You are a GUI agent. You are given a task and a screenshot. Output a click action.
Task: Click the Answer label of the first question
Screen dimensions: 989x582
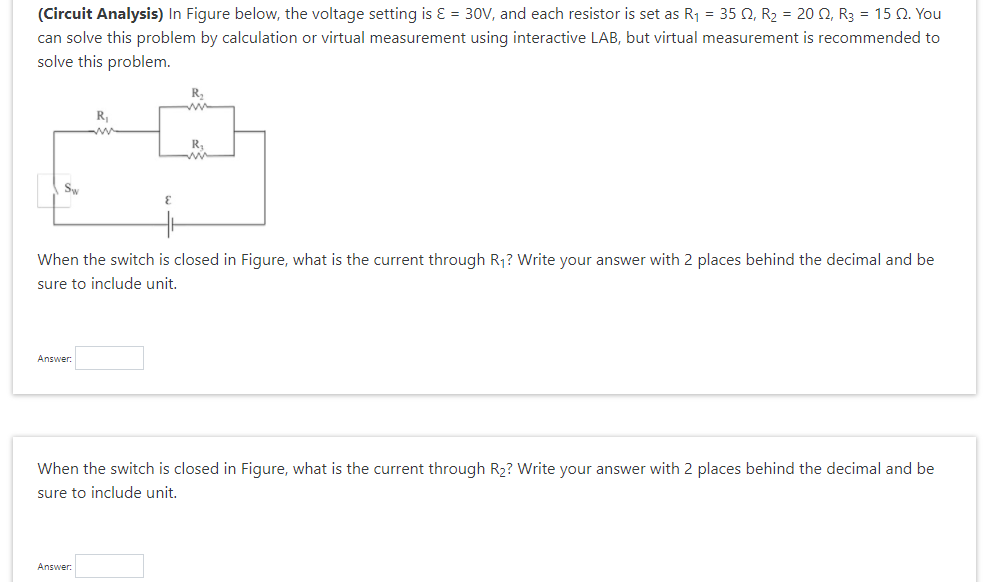pos(53,358)
